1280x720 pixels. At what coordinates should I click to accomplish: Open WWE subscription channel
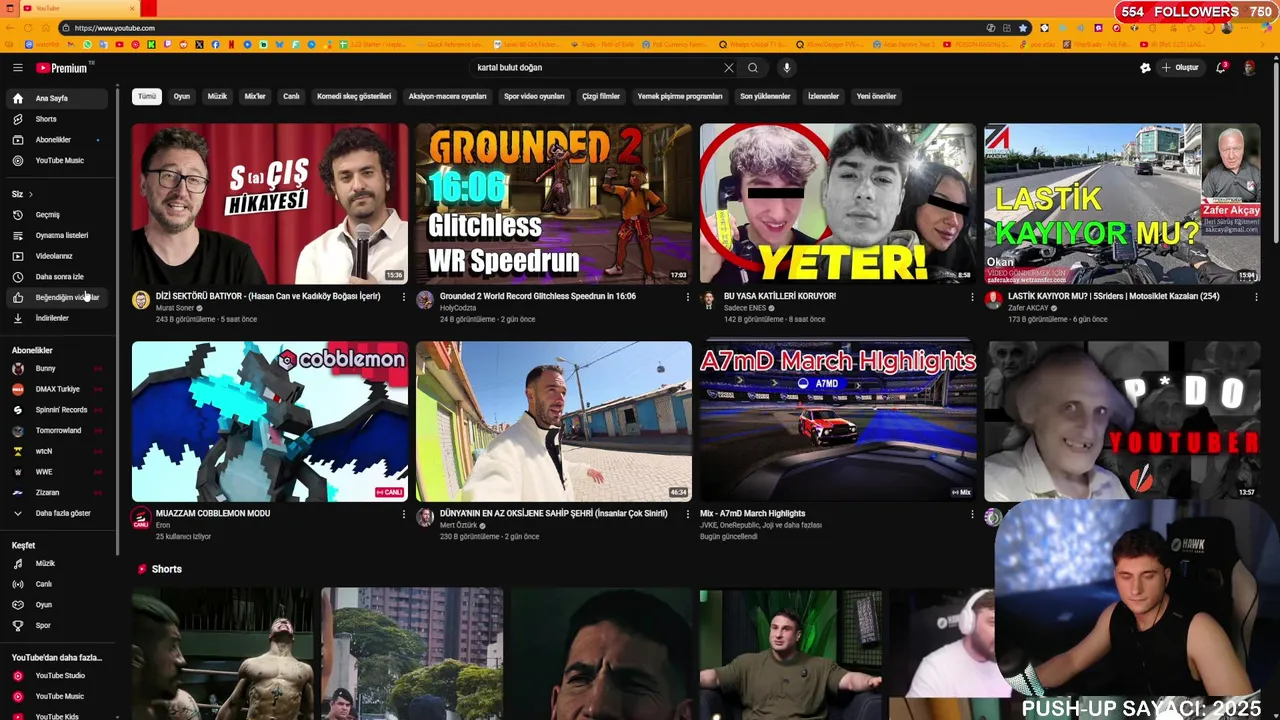tap(58, 472)
